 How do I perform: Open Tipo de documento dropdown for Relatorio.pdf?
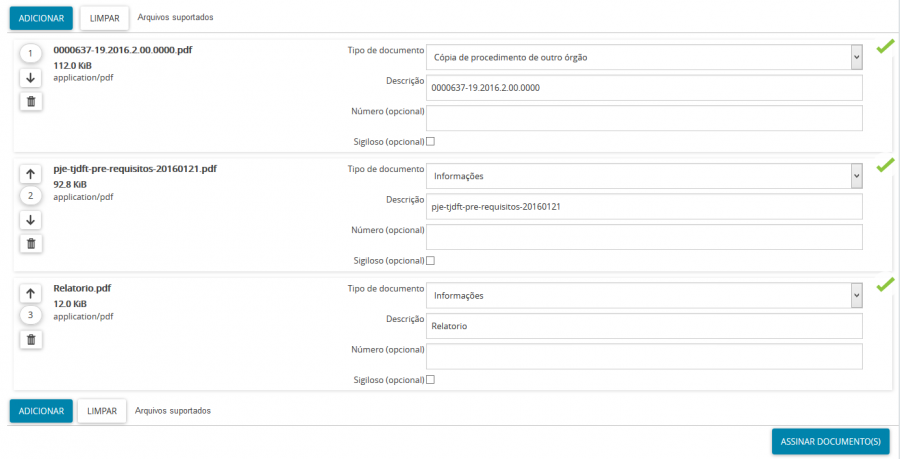[644, 296]
